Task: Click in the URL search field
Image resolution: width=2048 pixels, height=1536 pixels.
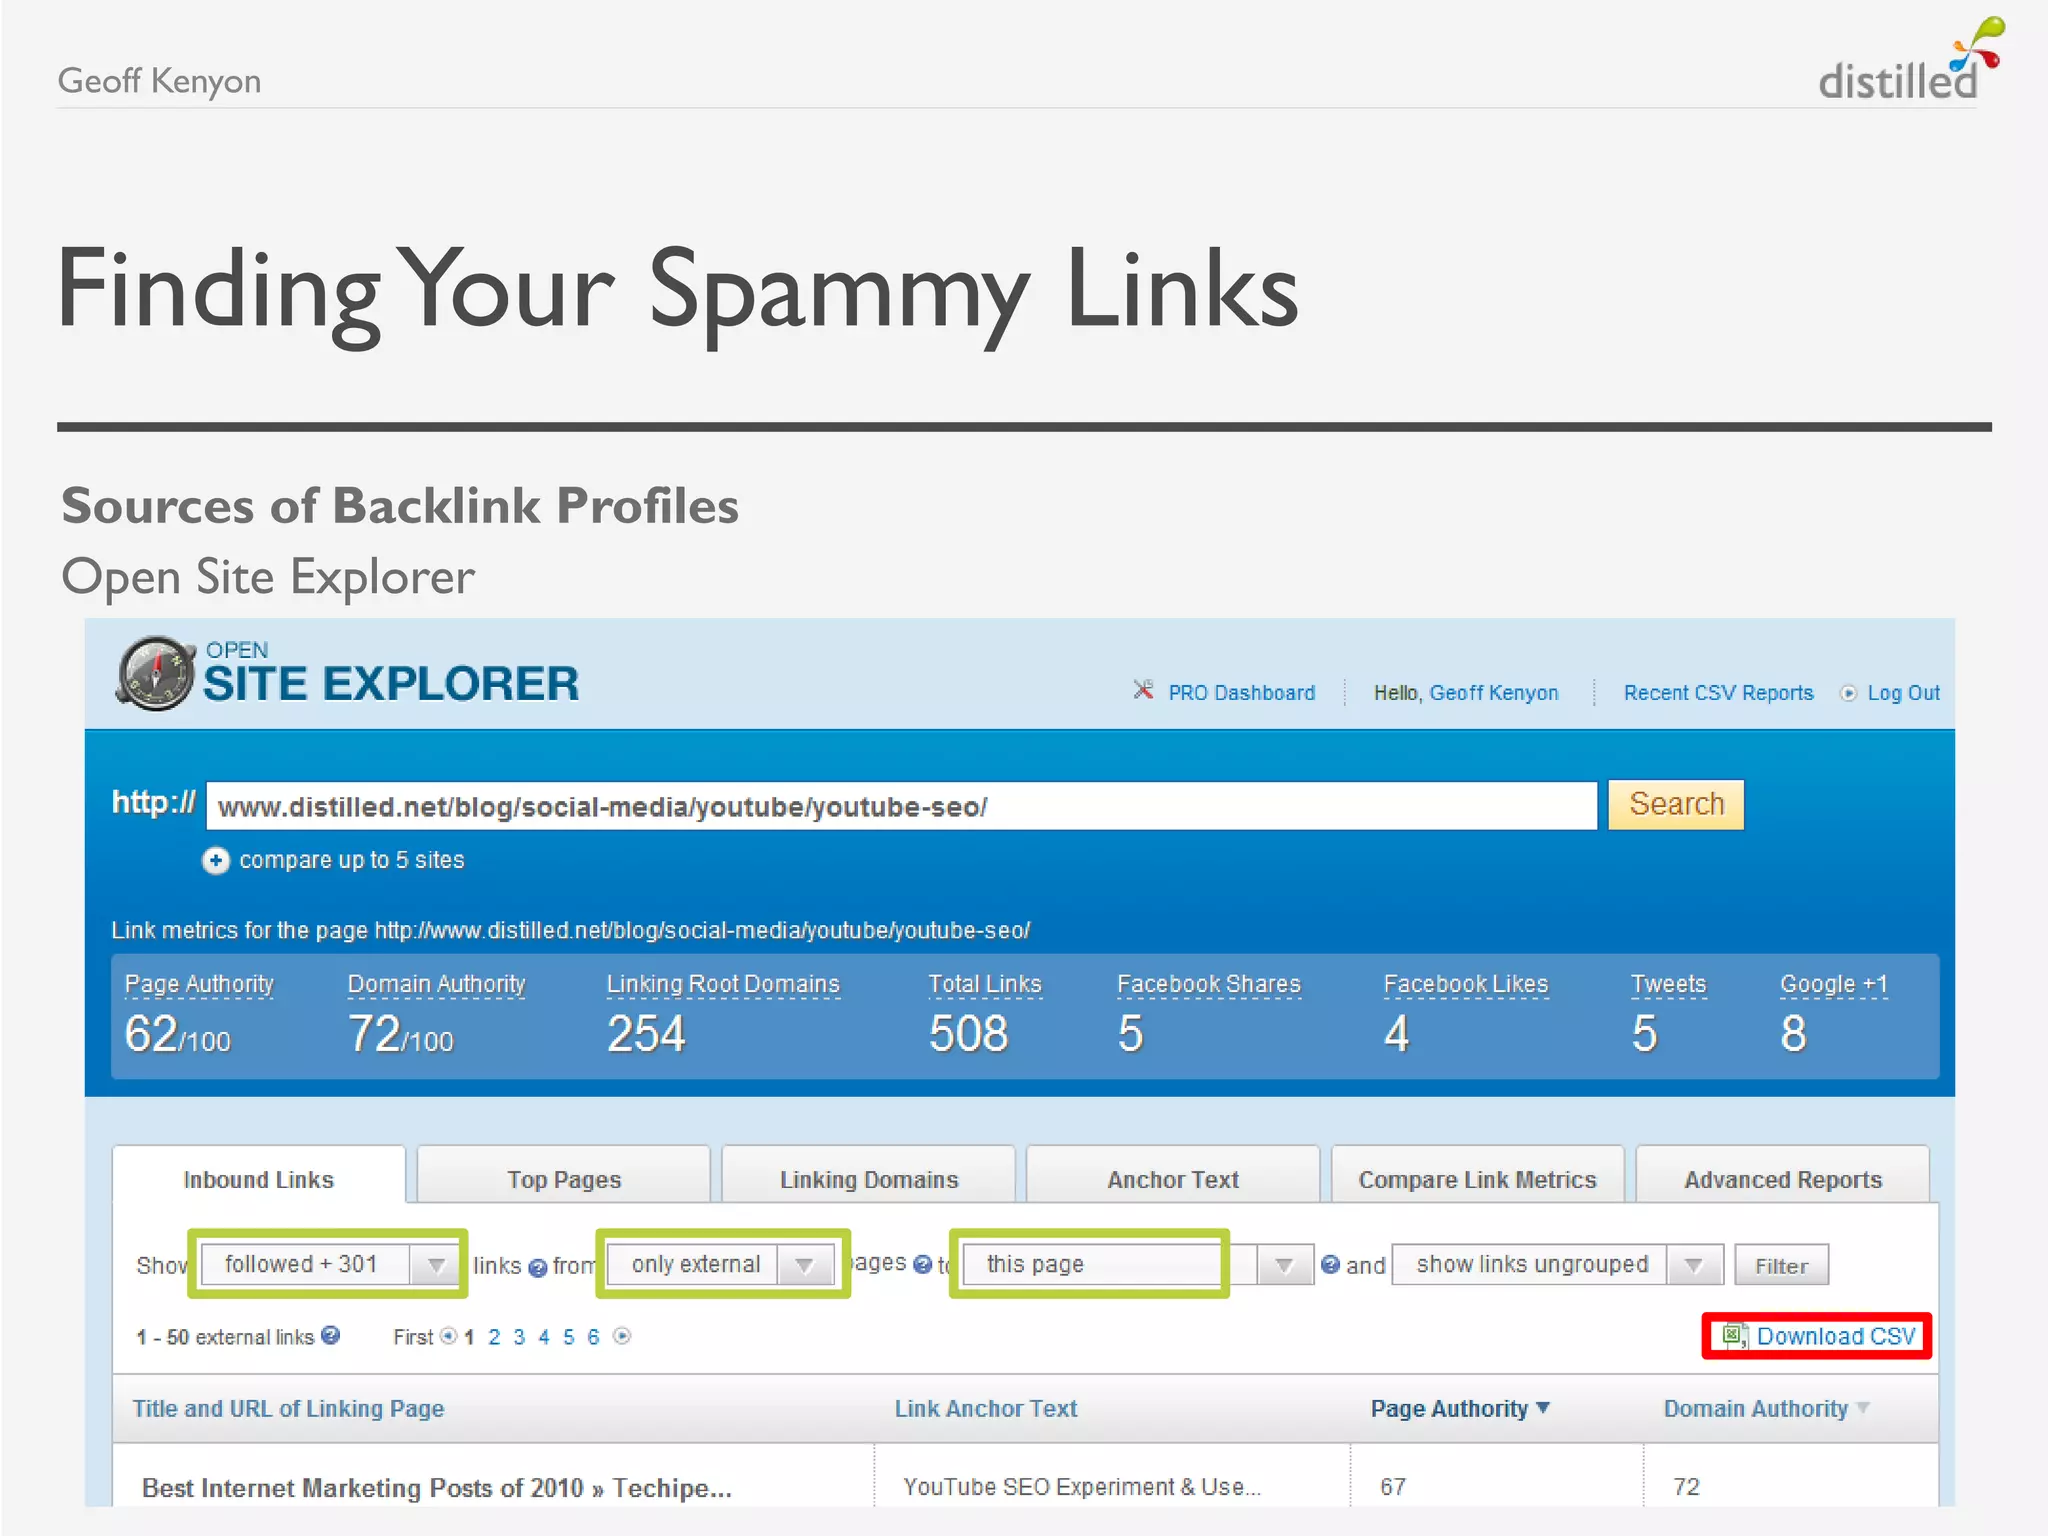Action: tap(901, 806)
